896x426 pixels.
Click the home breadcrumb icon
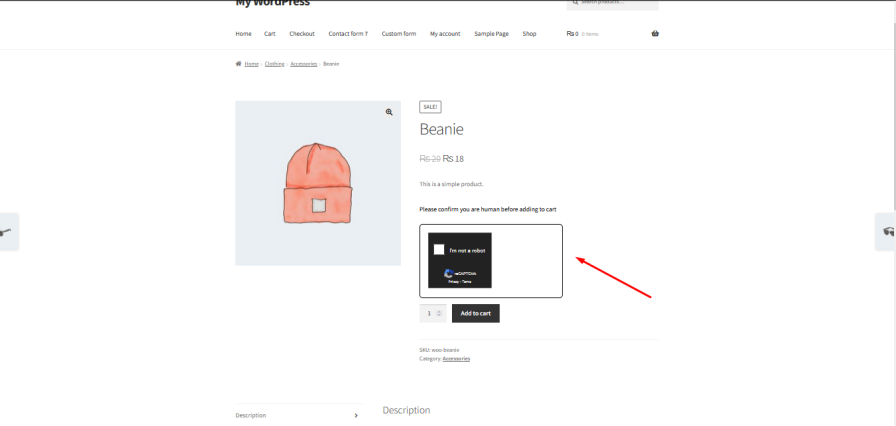(238, 64)
